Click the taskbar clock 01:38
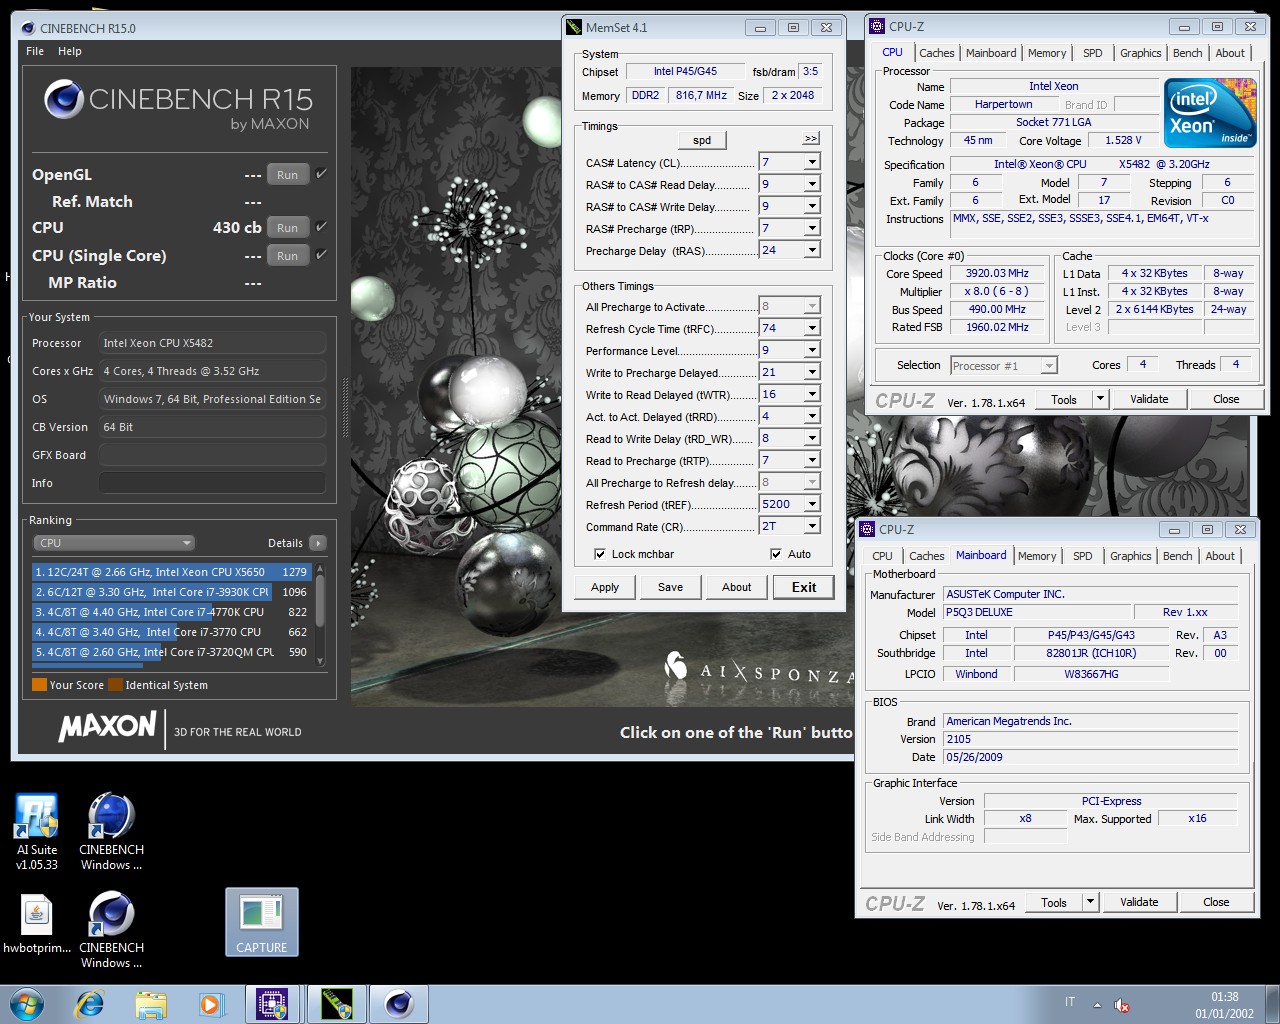 pyautogui.click(x=1224, y=997)
